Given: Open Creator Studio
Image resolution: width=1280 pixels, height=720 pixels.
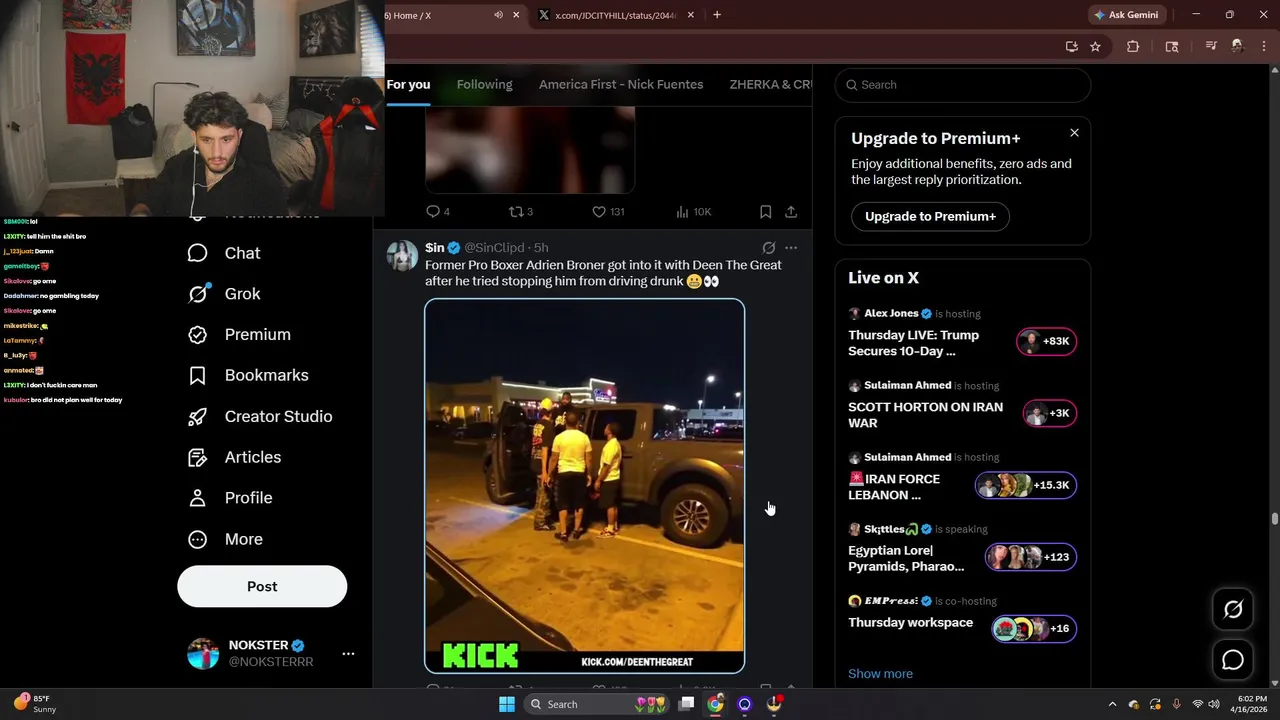Looking at the screenshot, I should point(260,416).
